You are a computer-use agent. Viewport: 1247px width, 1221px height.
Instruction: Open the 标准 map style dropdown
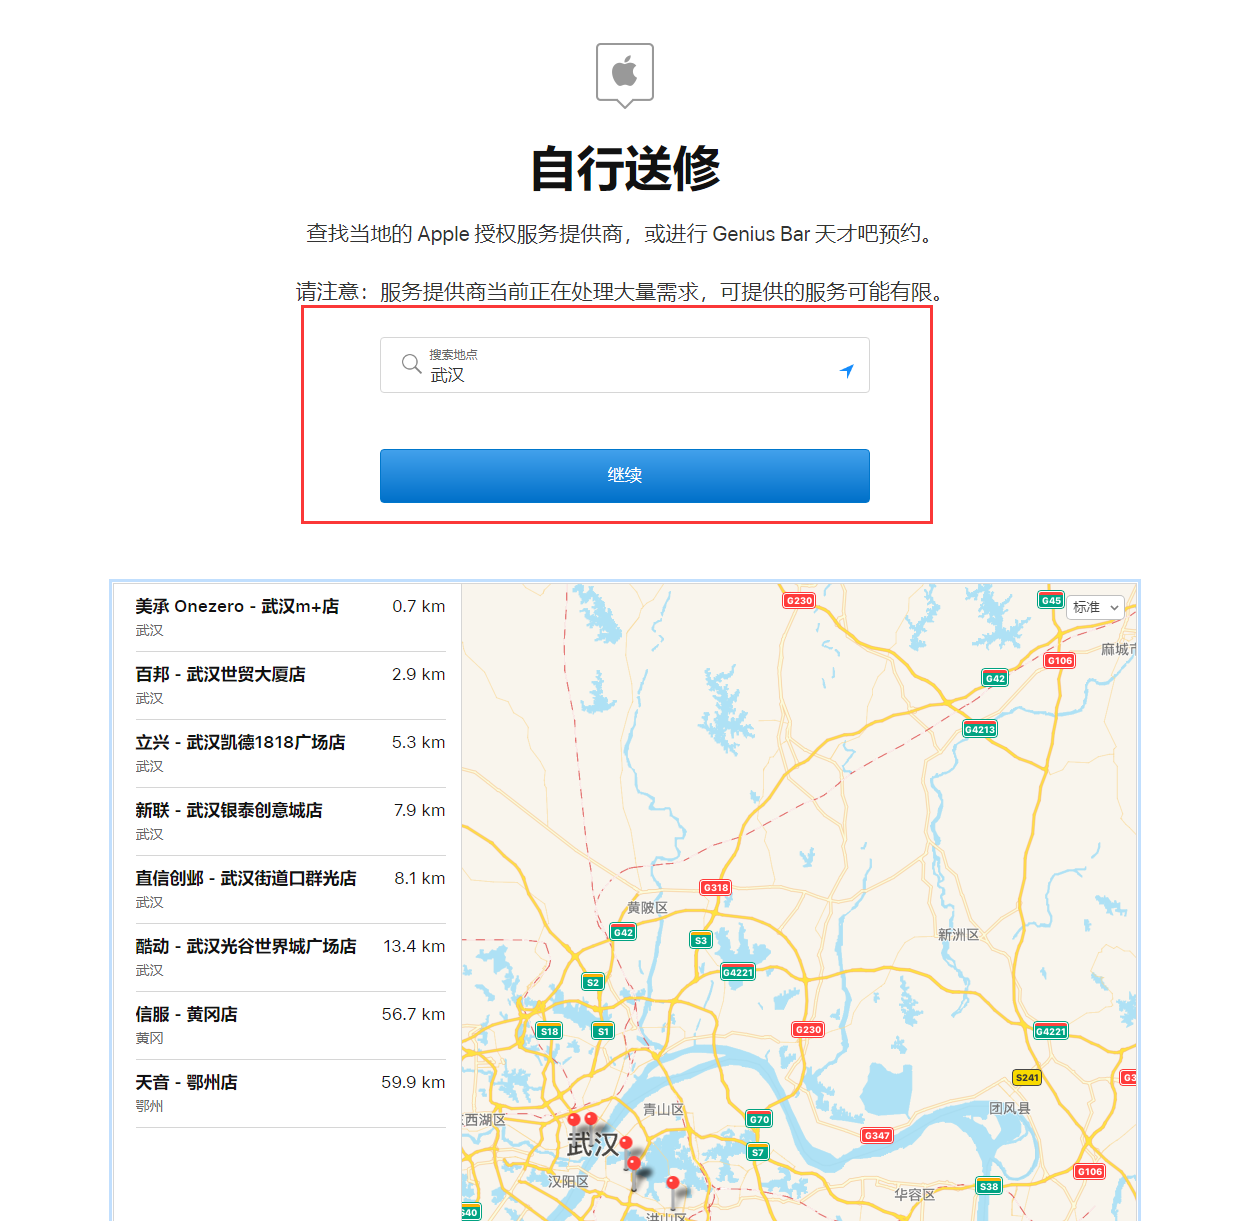pyautogui.click(x=1094, y=607)
